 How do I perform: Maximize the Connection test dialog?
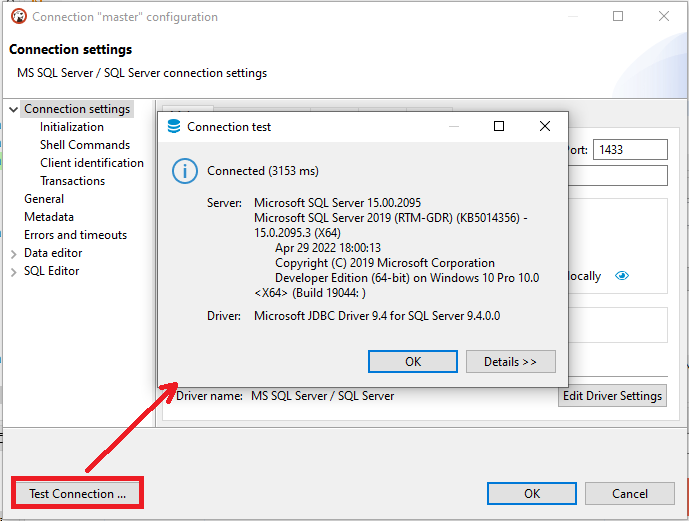pos(499,127)
